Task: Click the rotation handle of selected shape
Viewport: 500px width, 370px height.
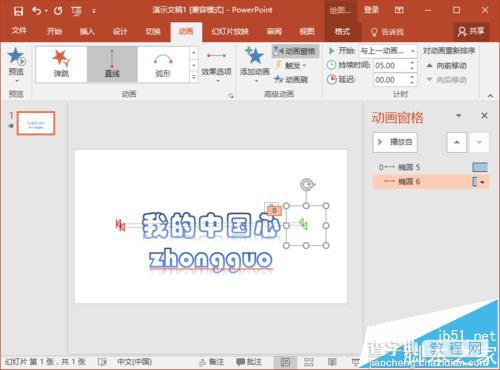Action: coord(307,185)
